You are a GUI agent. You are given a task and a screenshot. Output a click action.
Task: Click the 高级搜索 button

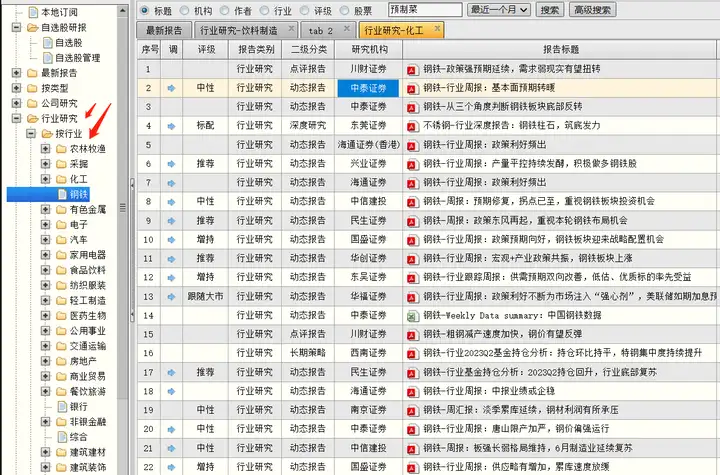coord(592,10)
